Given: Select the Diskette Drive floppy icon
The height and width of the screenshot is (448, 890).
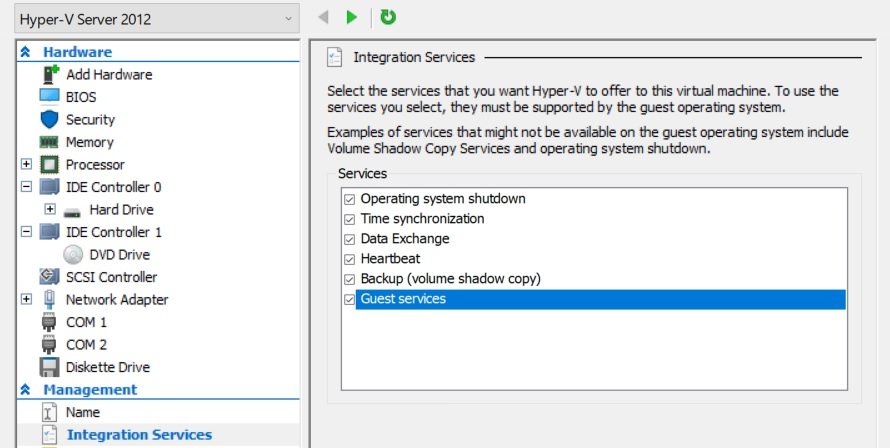Looking at the screenshot, I should point(50,367).
